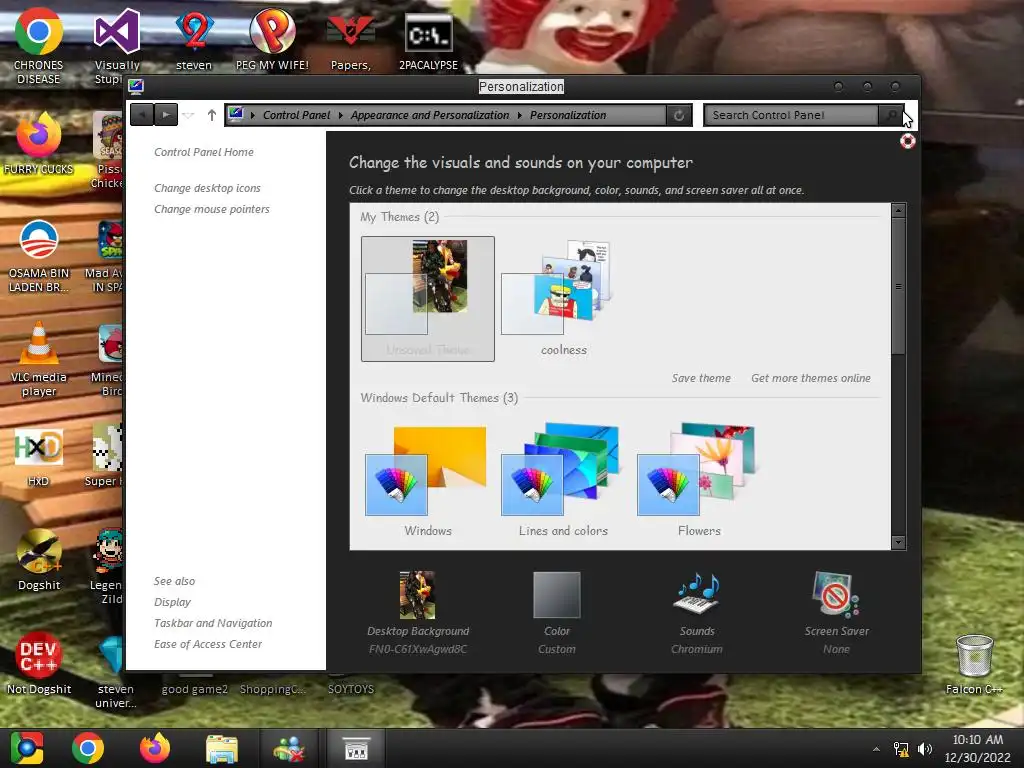Select the Flowers theme

click(x=699, y=480)
